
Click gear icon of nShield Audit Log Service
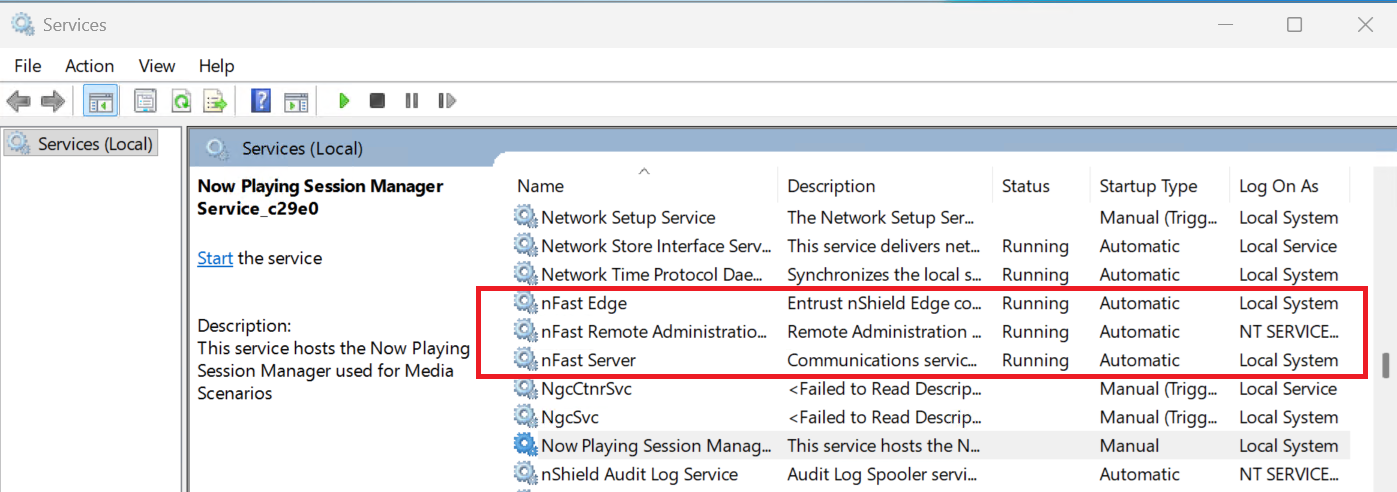click(x=525, y=474)
